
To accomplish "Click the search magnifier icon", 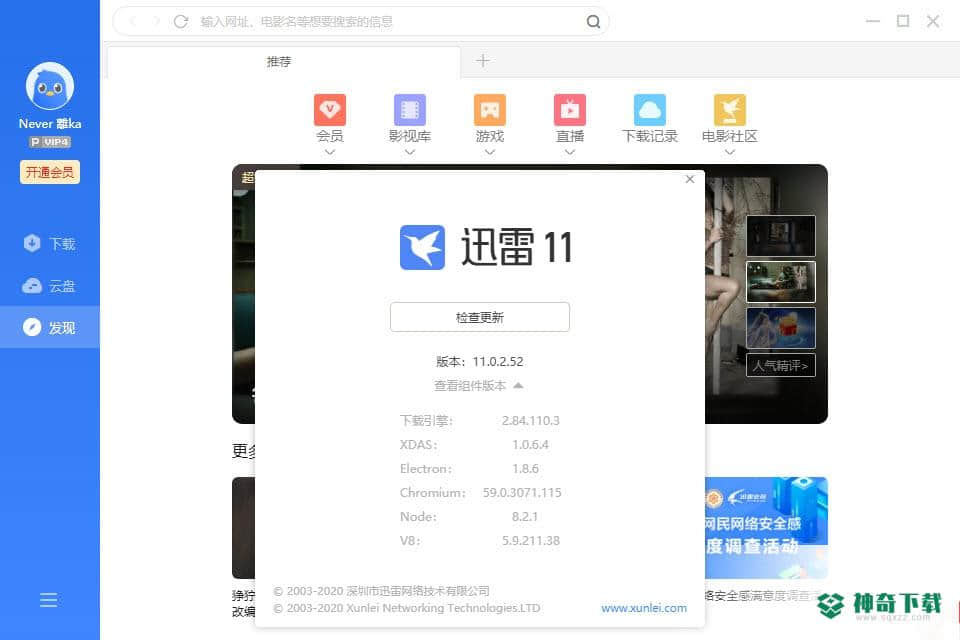I will point(593,21).
